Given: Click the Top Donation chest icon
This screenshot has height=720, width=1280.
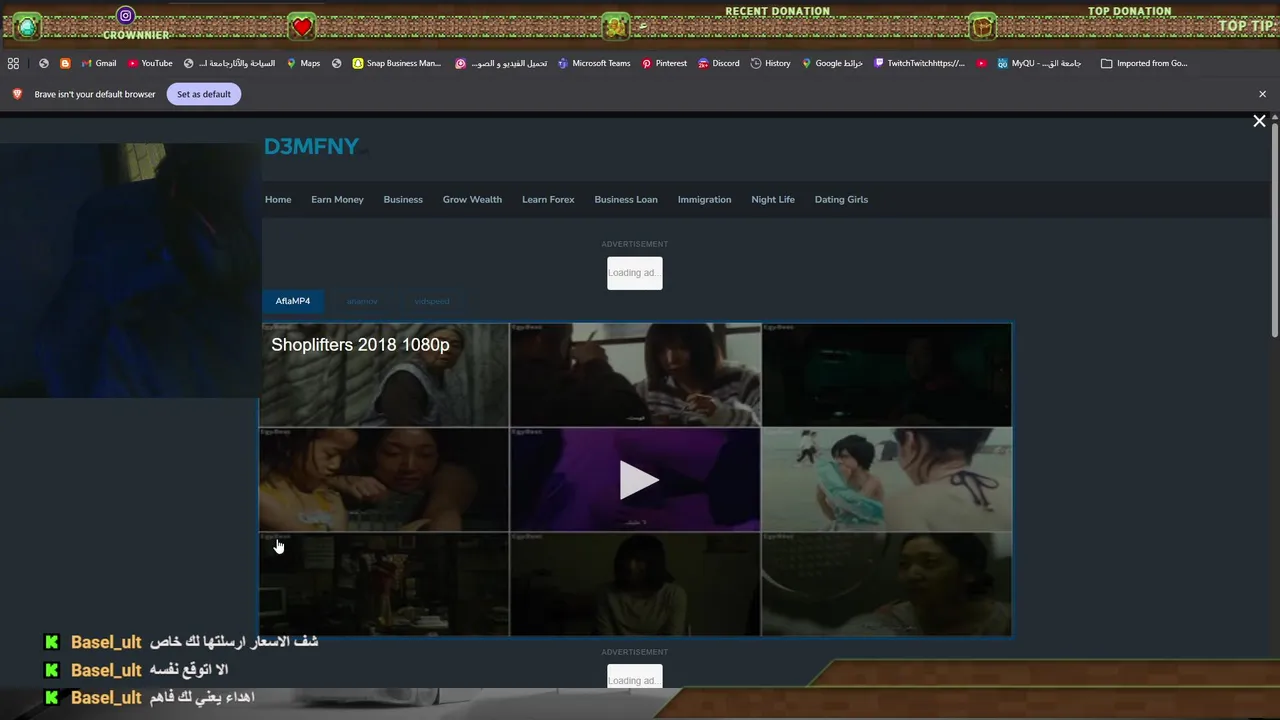Looking at the screenshot, I should click(983, 27).
